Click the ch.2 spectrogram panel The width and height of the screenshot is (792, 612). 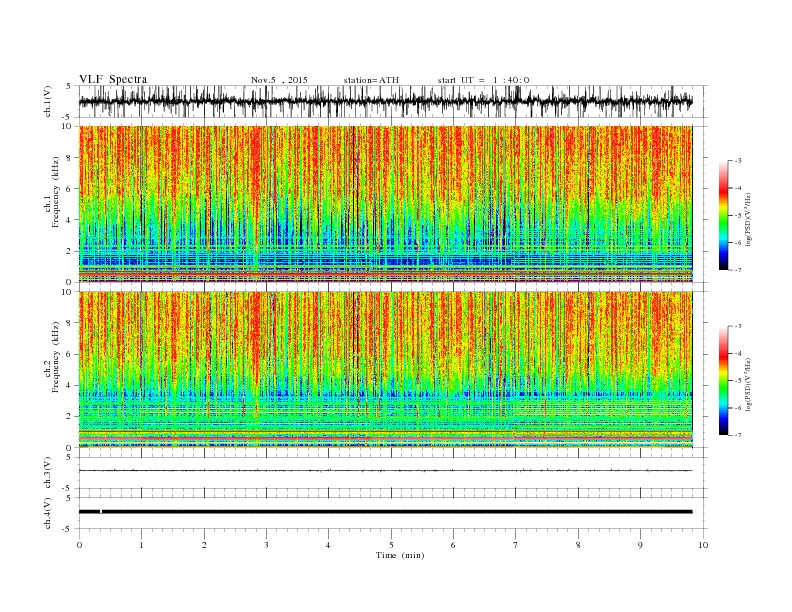tap(386, 369)
